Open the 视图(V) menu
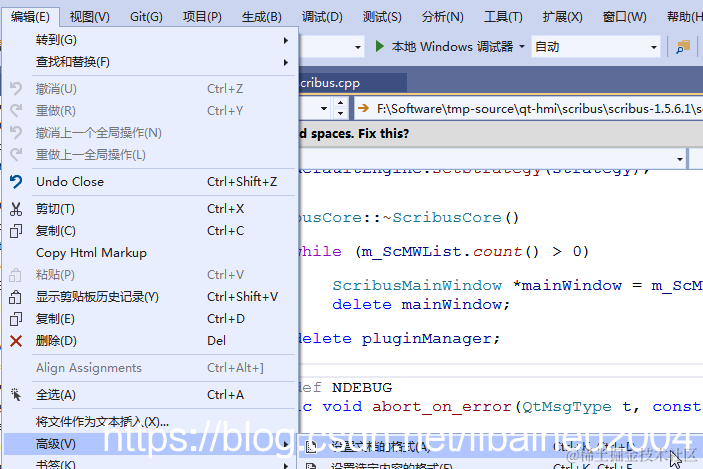 [89, 17]
